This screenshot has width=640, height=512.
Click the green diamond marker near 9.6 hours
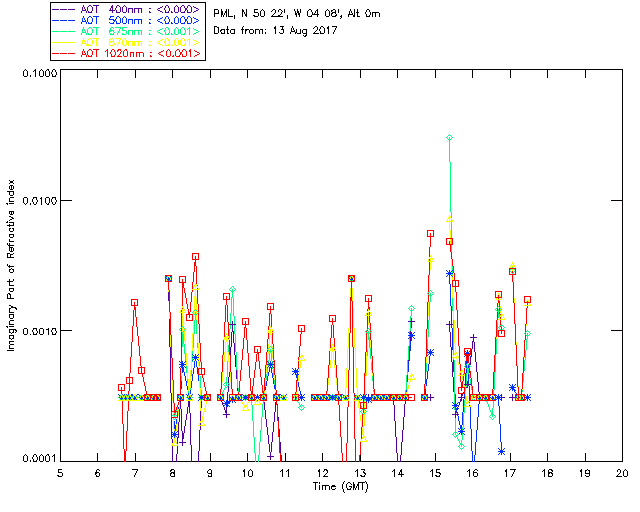click(x=232, y=289)
